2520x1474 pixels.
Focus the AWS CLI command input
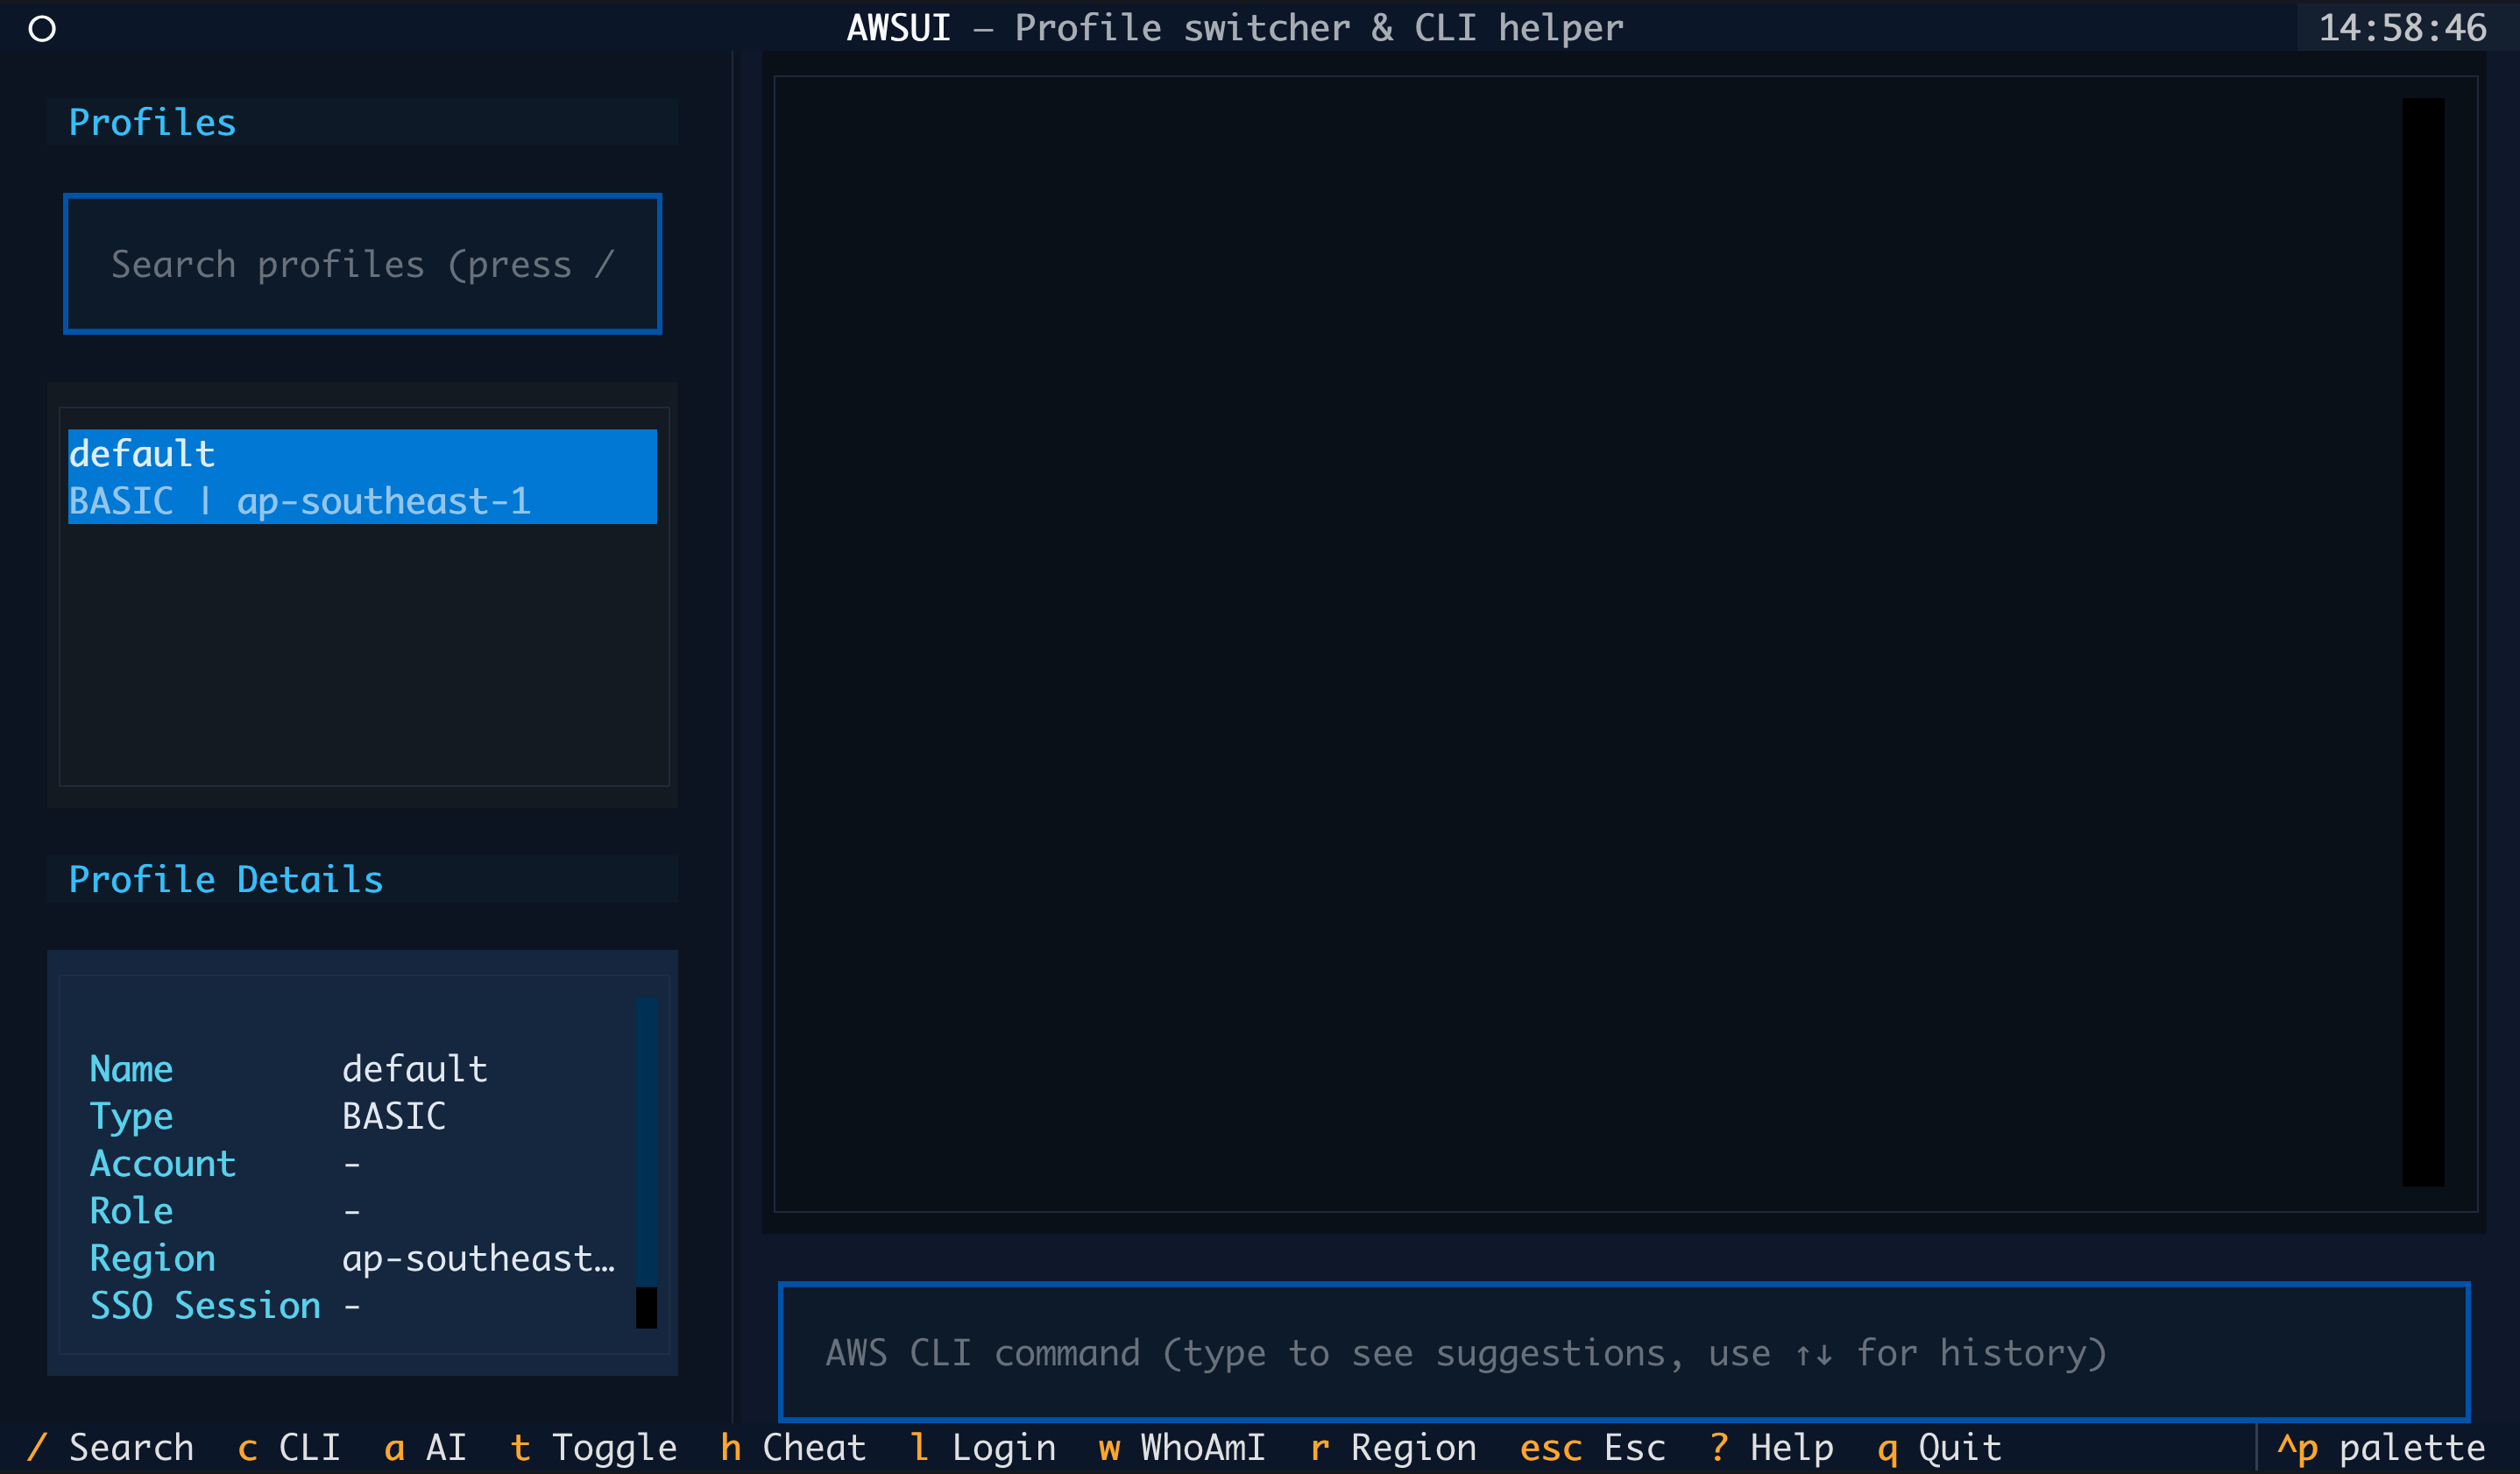pyautogui.click(x=1623, y=1352)
